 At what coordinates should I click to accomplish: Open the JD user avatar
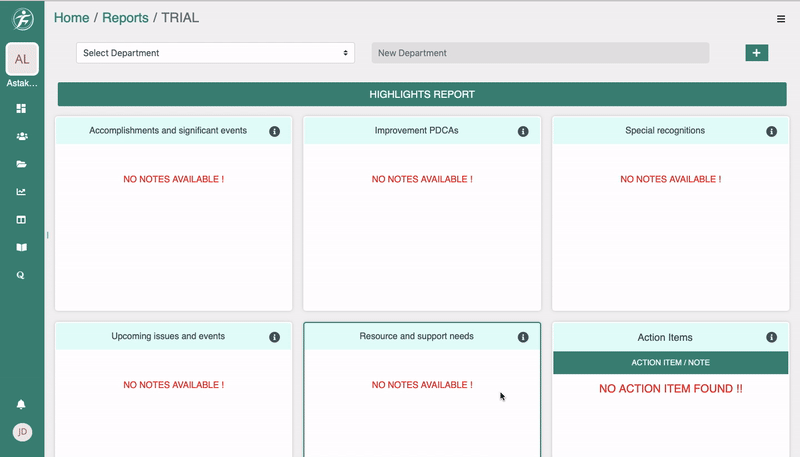[x=22, y=432]
